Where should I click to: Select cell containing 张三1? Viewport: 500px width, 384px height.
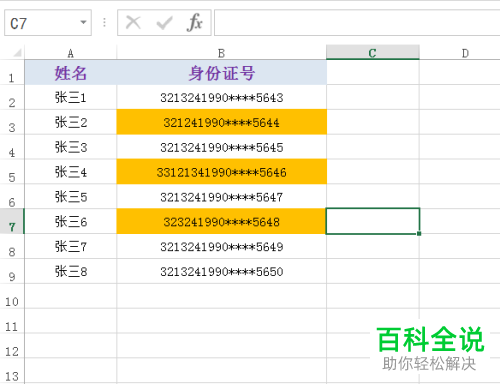(71, 97)
